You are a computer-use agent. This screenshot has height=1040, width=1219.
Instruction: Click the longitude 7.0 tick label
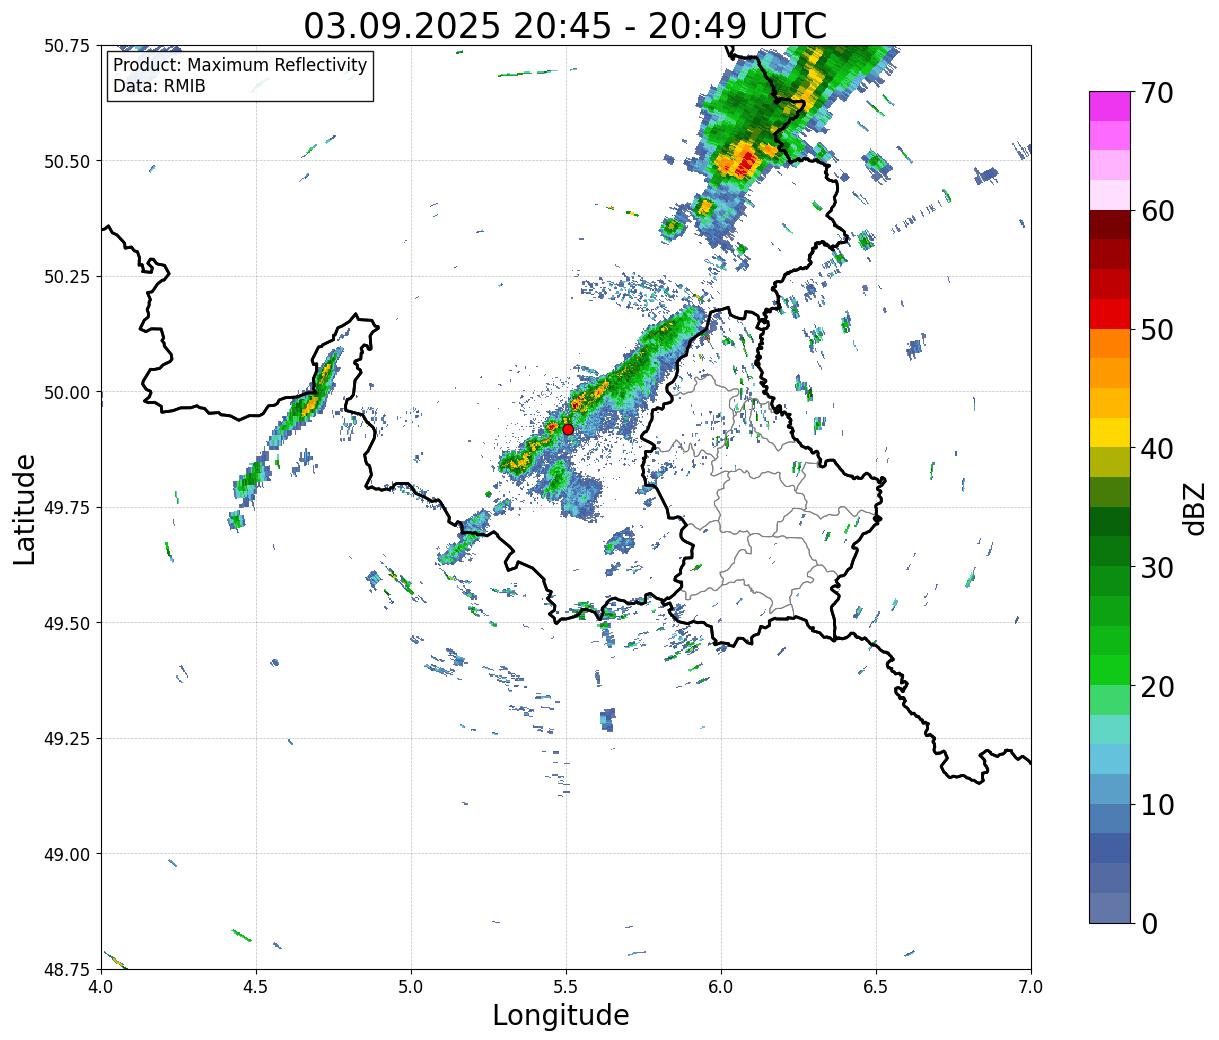1031,987
